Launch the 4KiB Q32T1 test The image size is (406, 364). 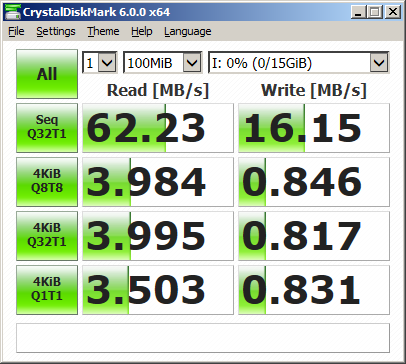pyautogui.click(x=47, y=236)
